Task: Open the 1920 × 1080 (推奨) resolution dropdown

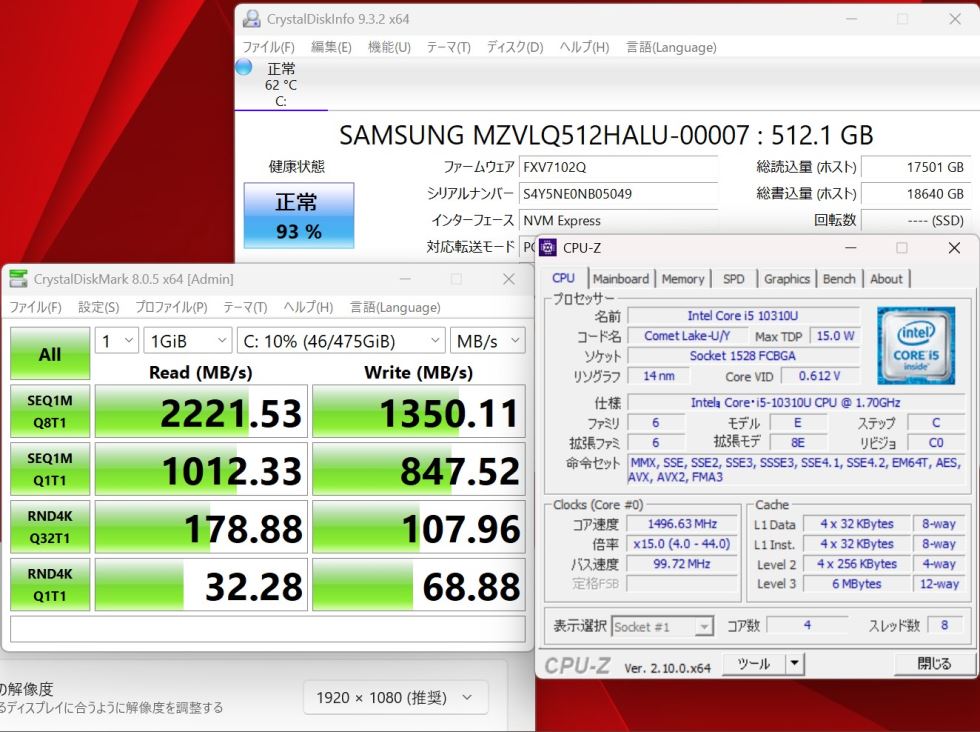Action: (395, 697)
